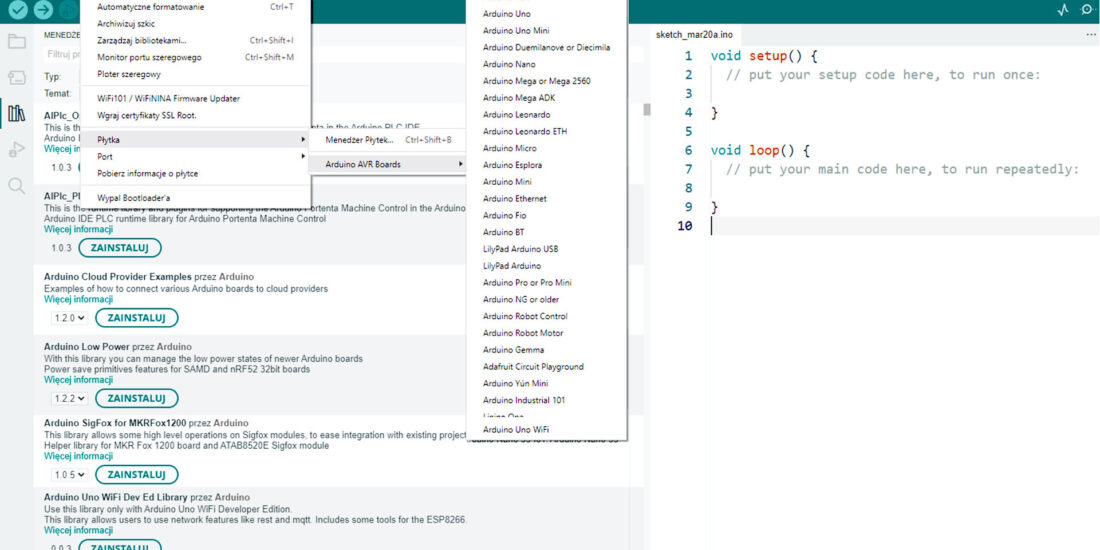Select Arduino Pro or Pro Mini

pyautogui.click(x=546, y=283)
